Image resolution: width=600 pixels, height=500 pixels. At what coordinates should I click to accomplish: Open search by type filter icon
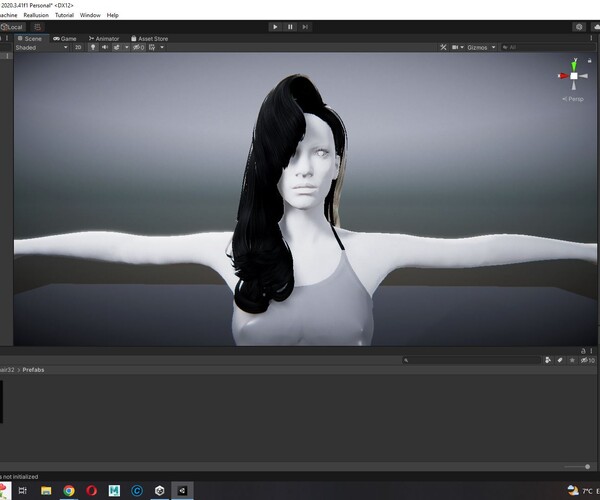[x=548, y=360]
